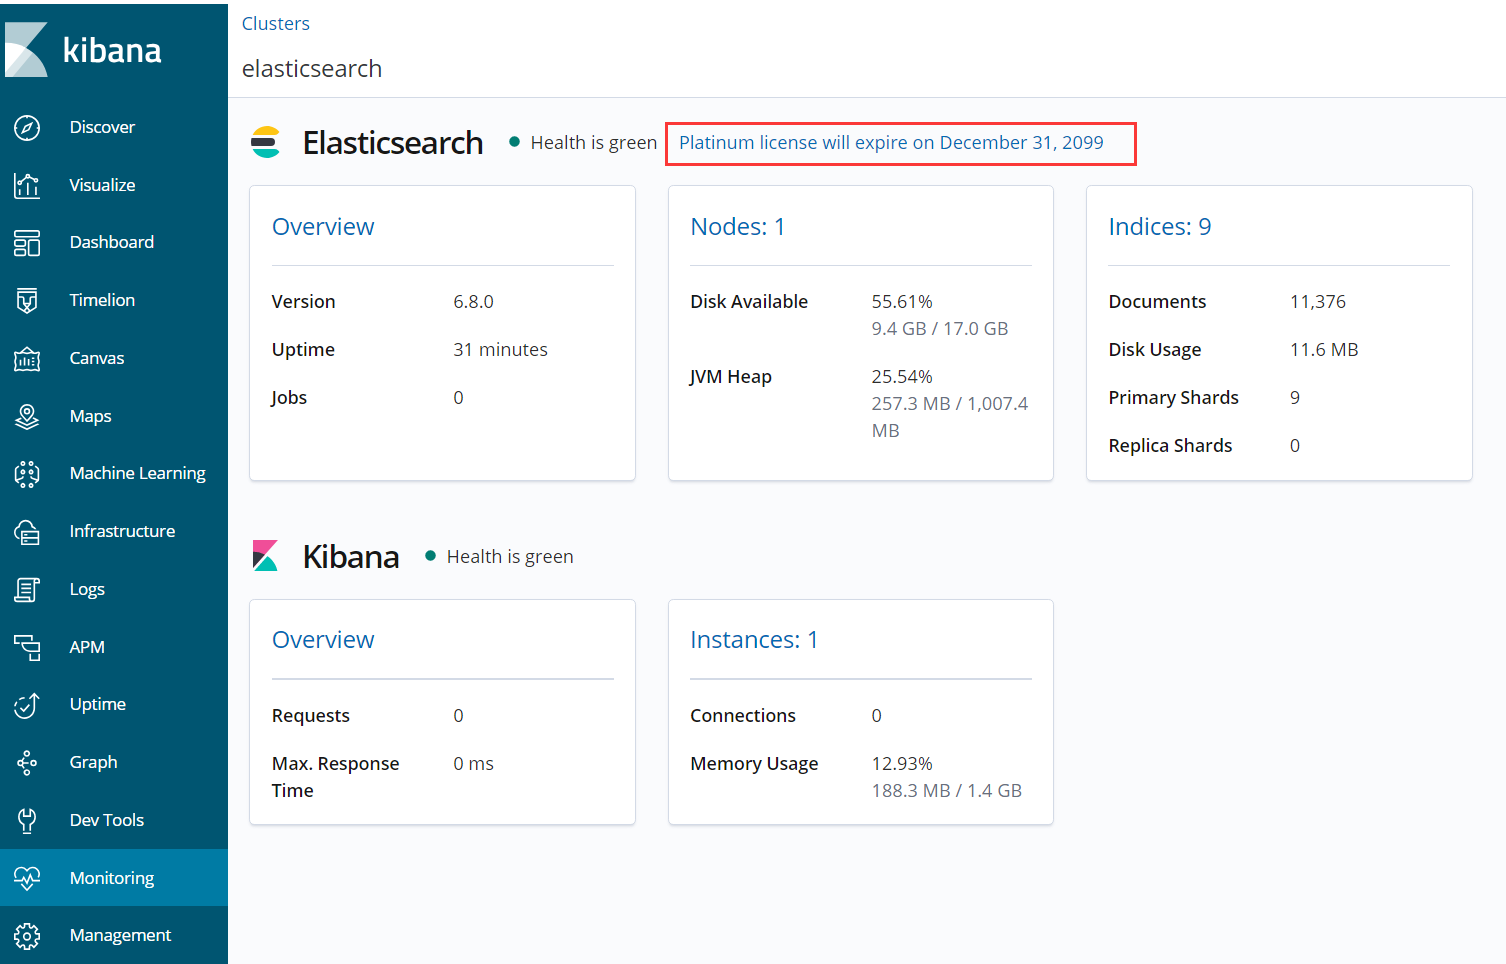Click the Primary Shards label
The image size is (1506, 964).
point(1173,397)
